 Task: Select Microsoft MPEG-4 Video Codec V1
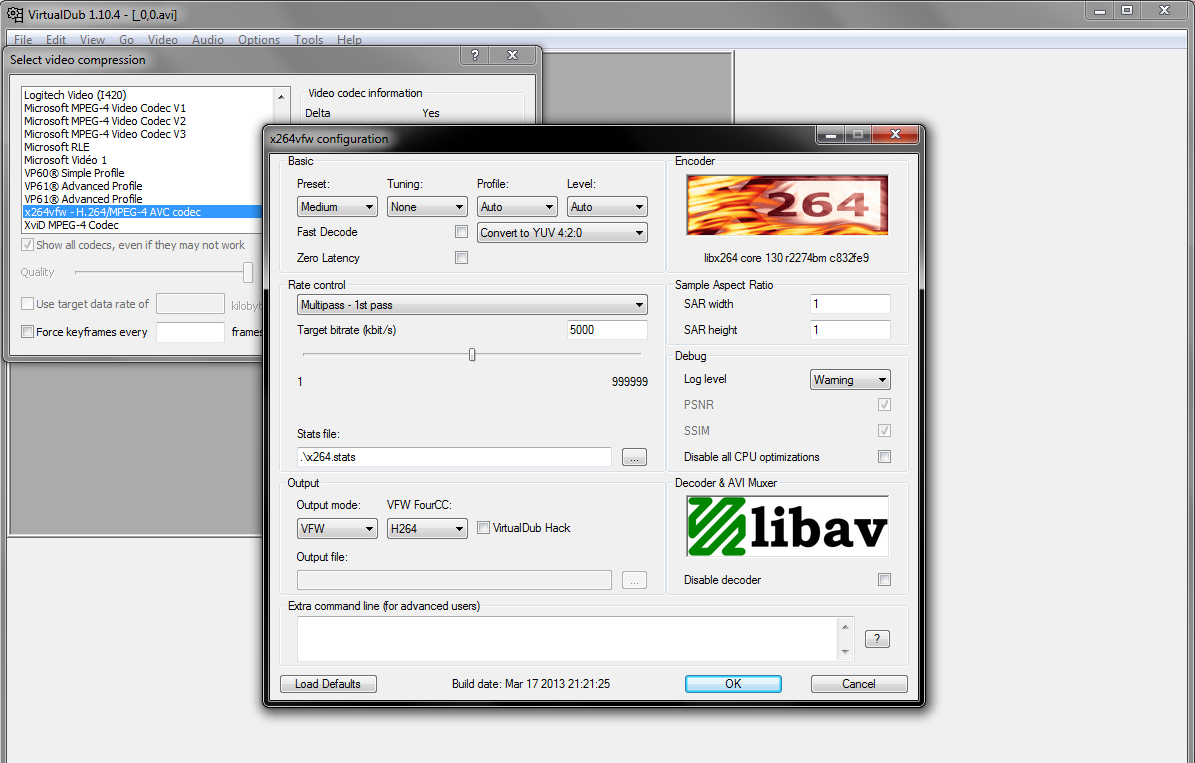pyautogui.click(x=104, y=107)
